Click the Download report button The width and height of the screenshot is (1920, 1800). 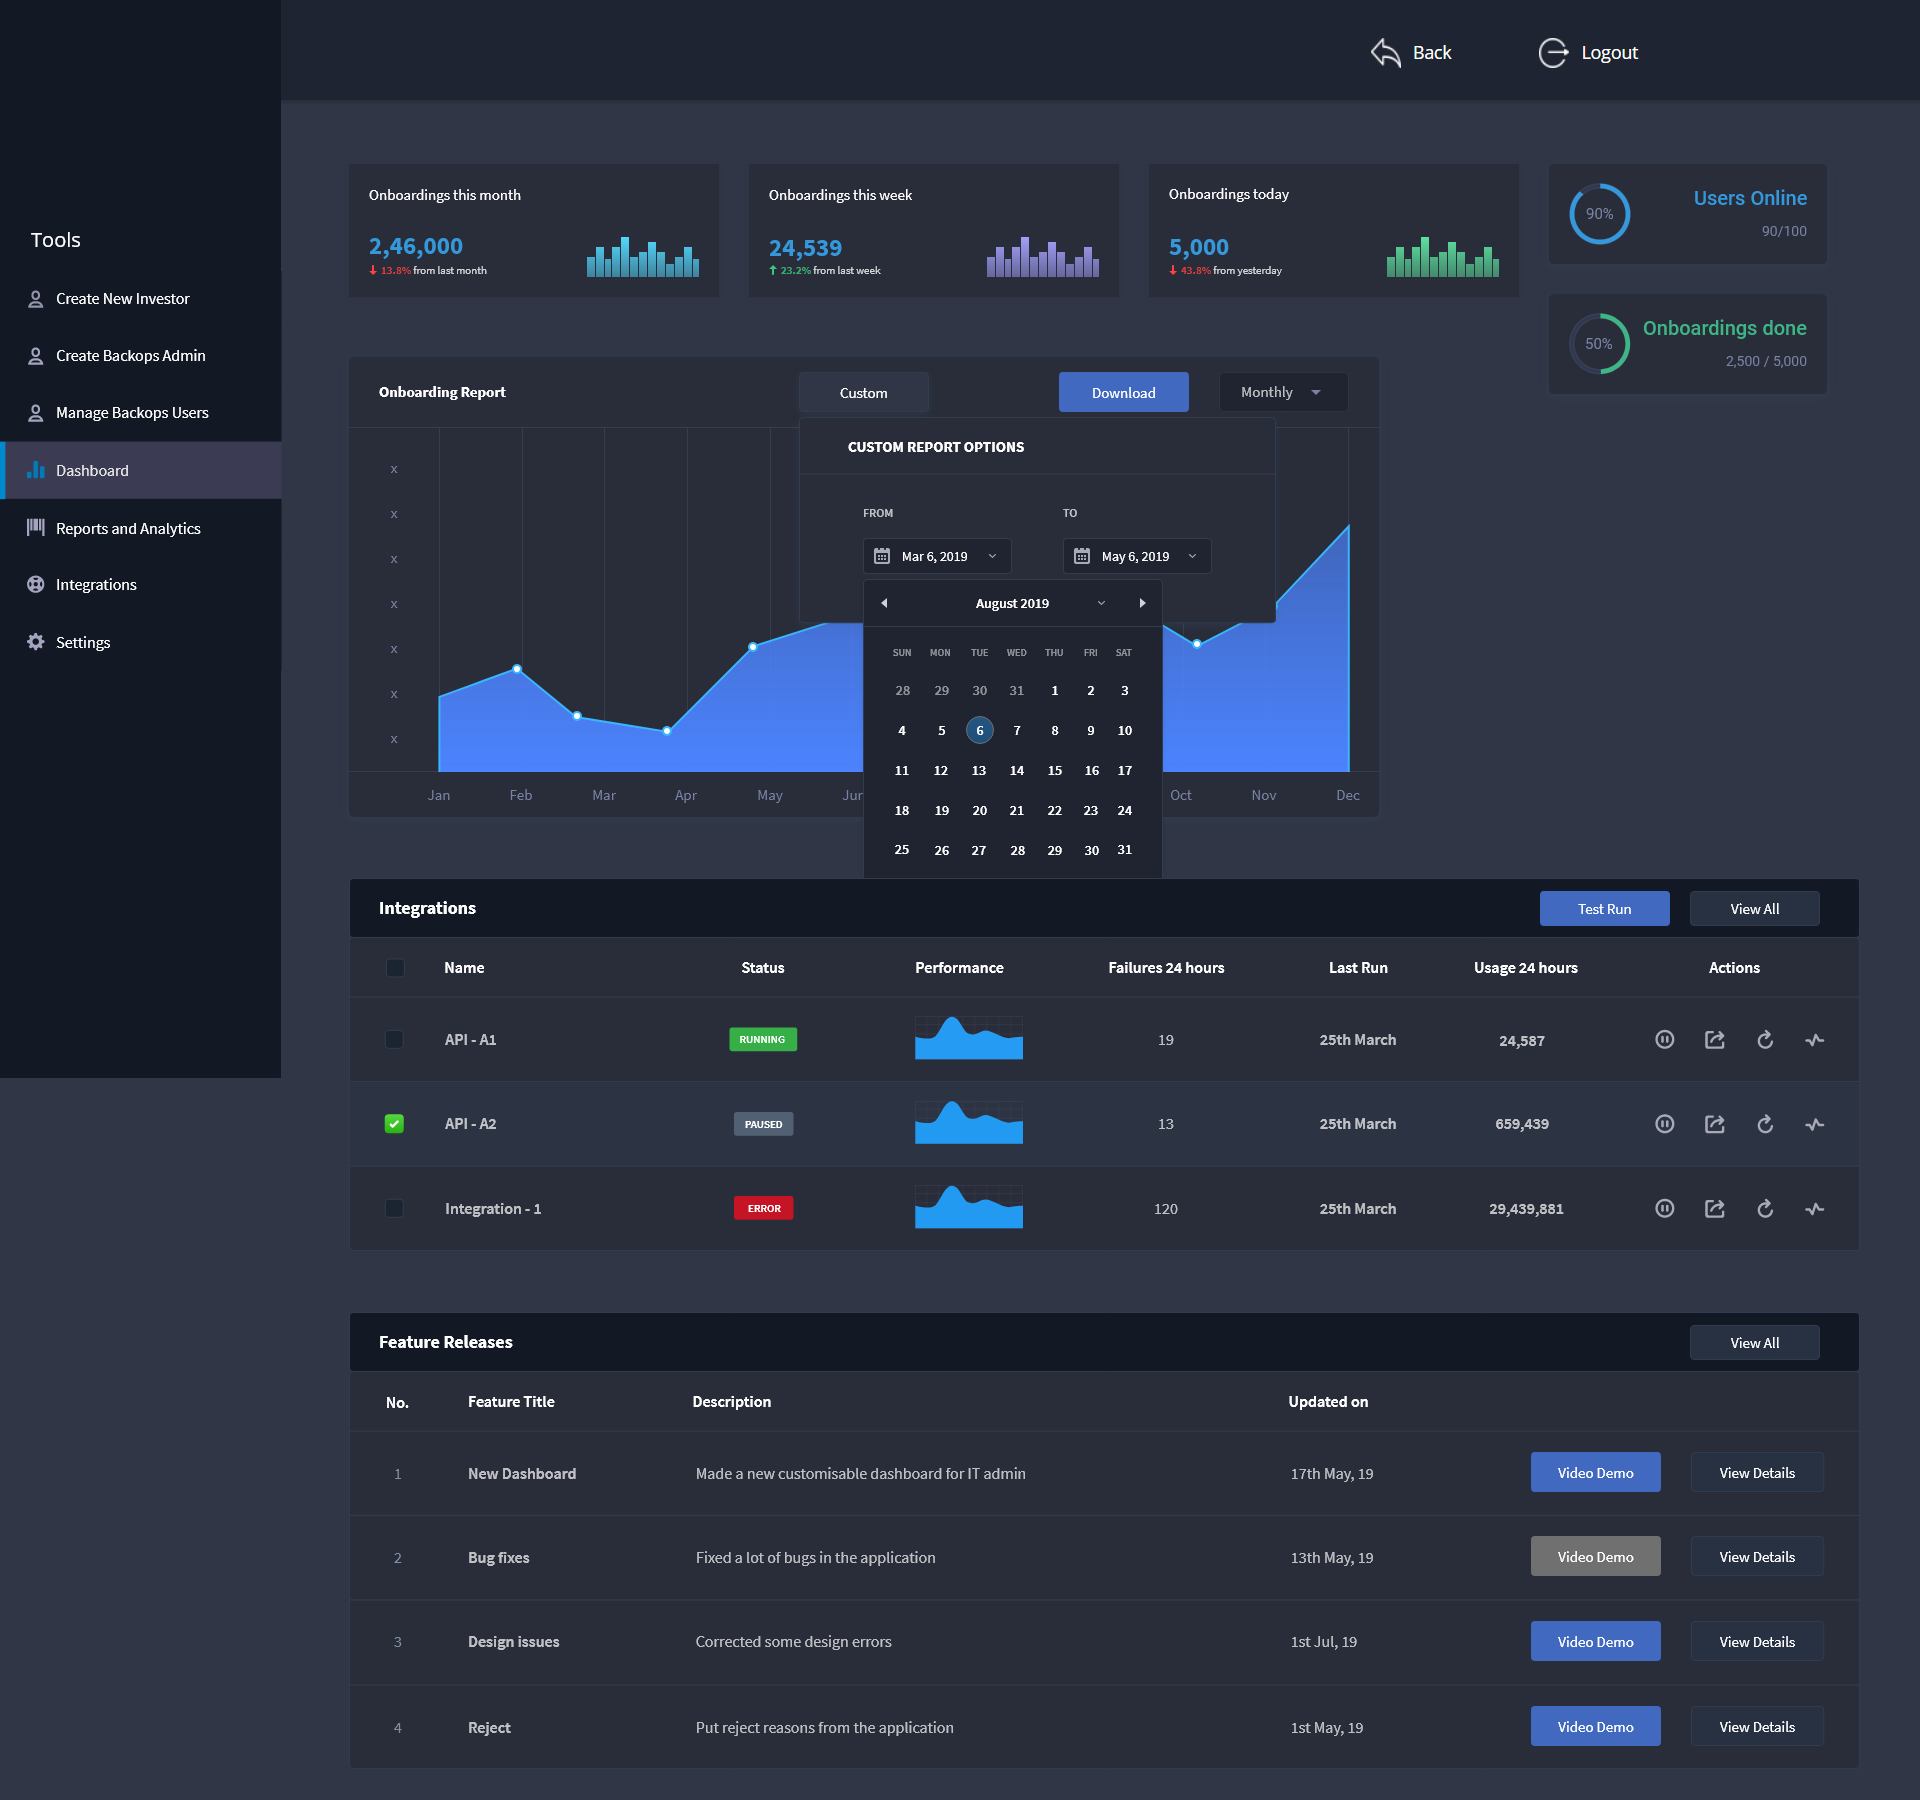(x=1123, y=392)
